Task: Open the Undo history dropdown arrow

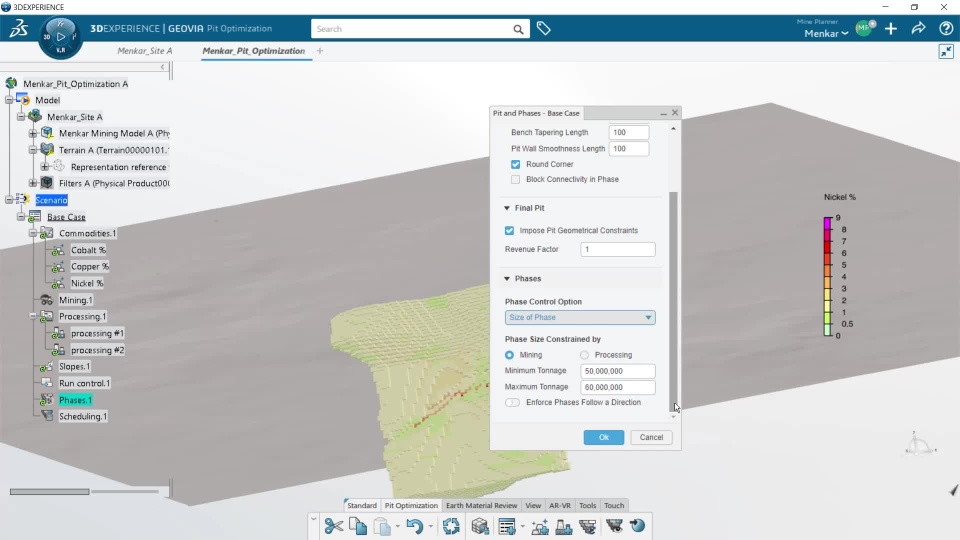Action: (x=430, y=526)
